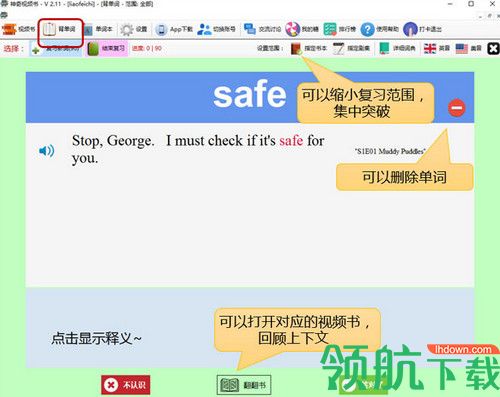Click 点击显示释义 to reveal the definition
The height and width of the screenshot is (397, 500).
[96, 338]
